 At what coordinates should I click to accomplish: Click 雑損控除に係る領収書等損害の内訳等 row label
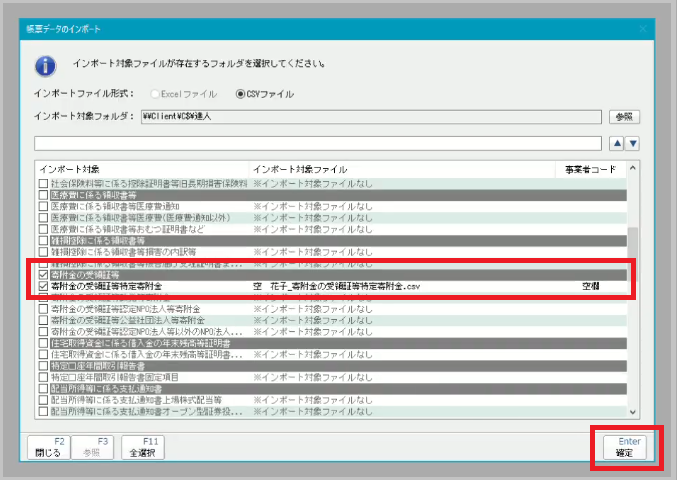click(x=123, y=252)
